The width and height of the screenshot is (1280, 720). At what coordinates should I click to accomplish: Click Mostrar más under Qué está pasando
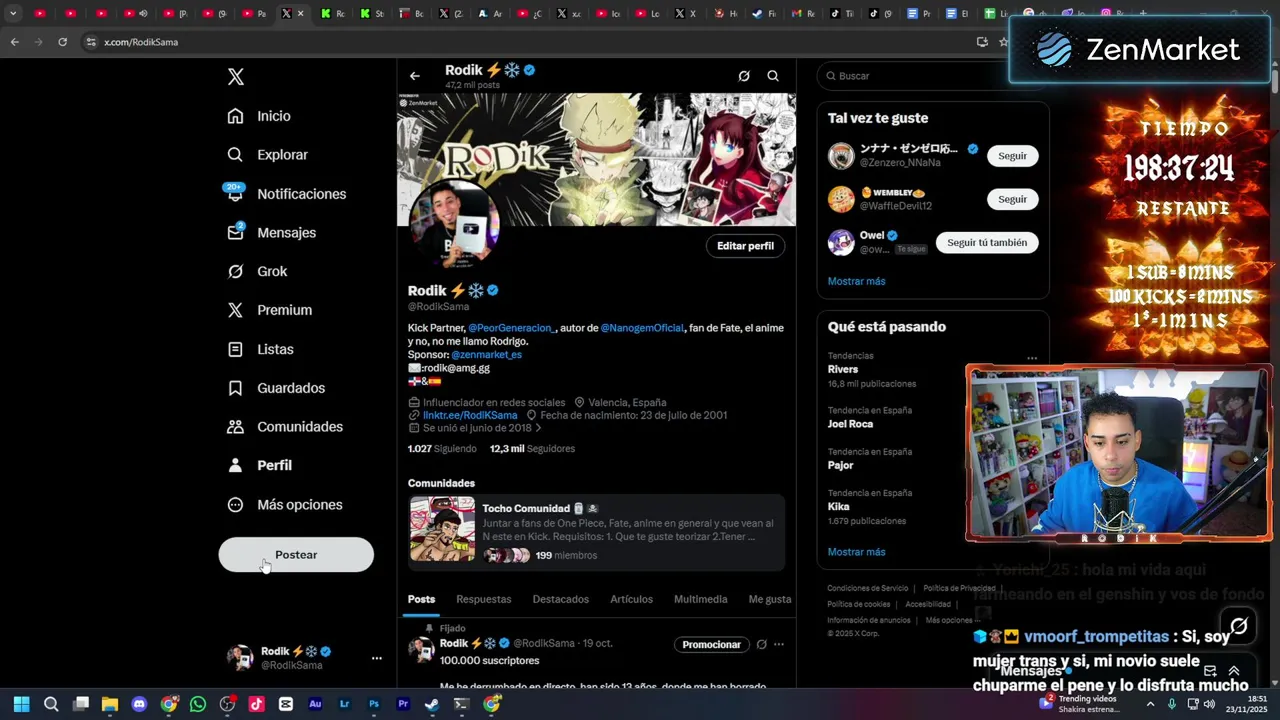click(x=856, y=552)
